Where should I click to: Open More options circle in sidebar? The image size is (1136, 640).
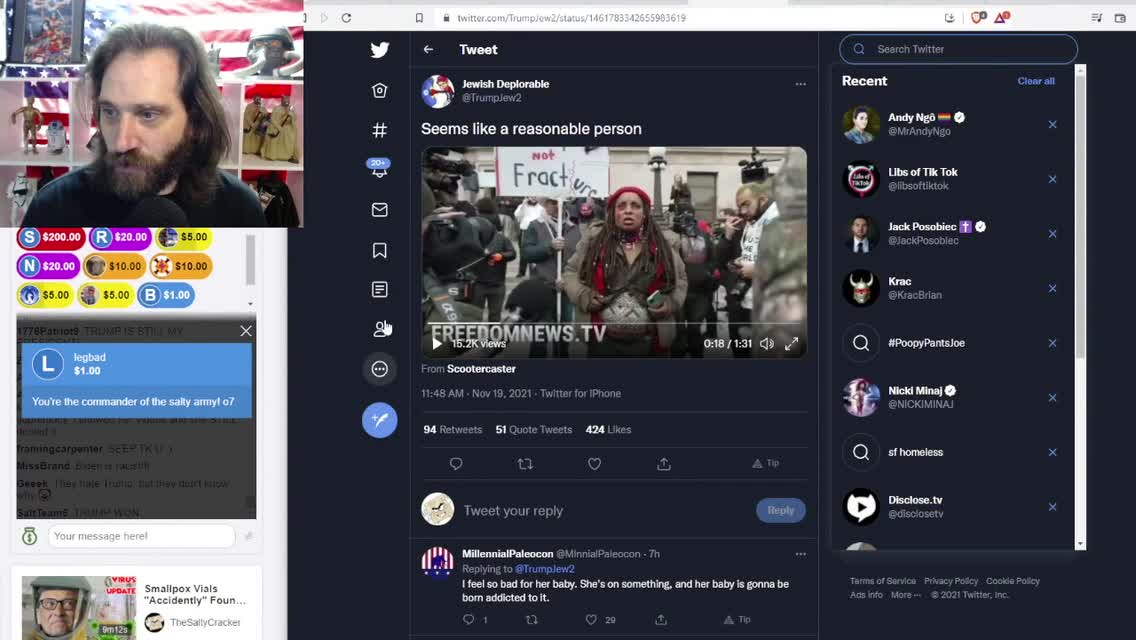380,369
